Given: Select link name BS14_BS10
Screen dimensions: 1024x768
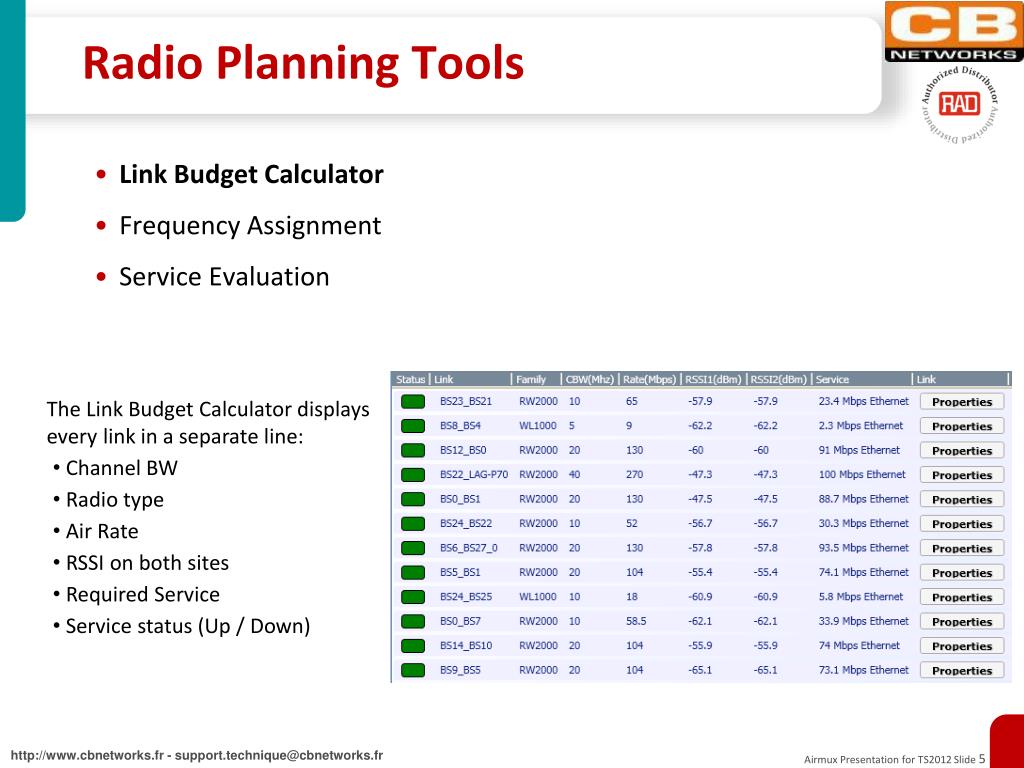Looking at the screenshot, I should pos(466,645).
